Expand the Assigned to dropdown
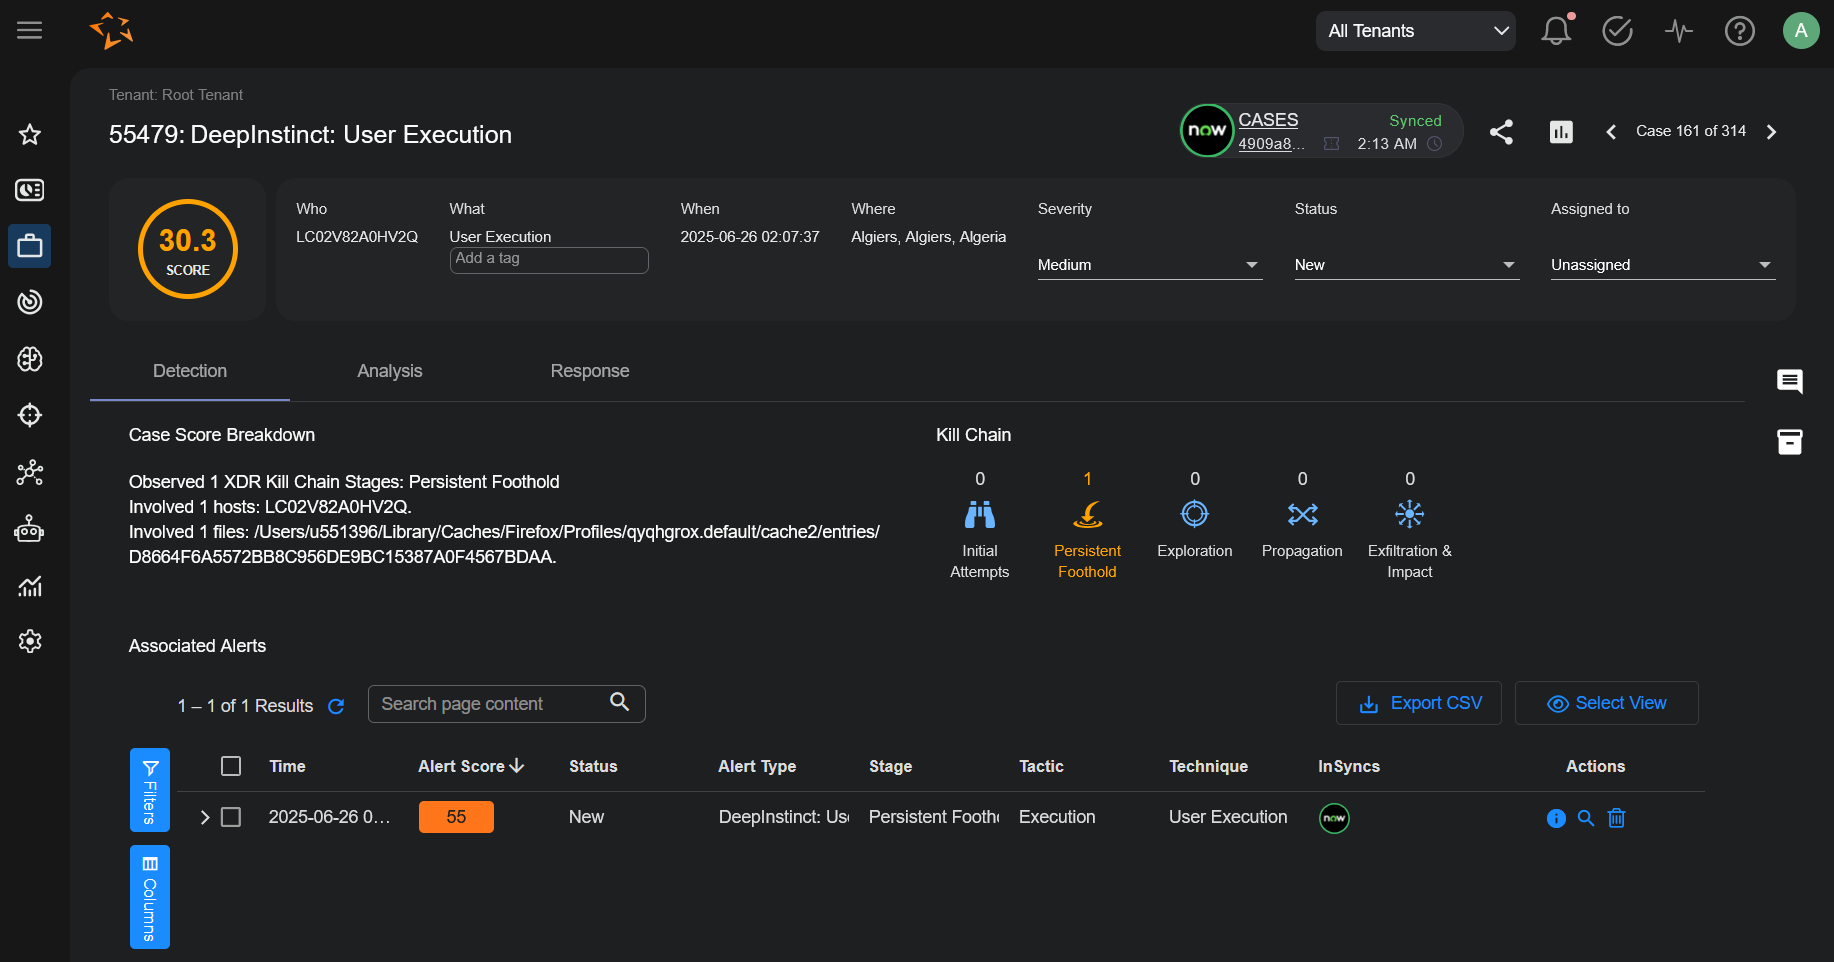This screenshot has height=962, width=1834. [1662, 265]
